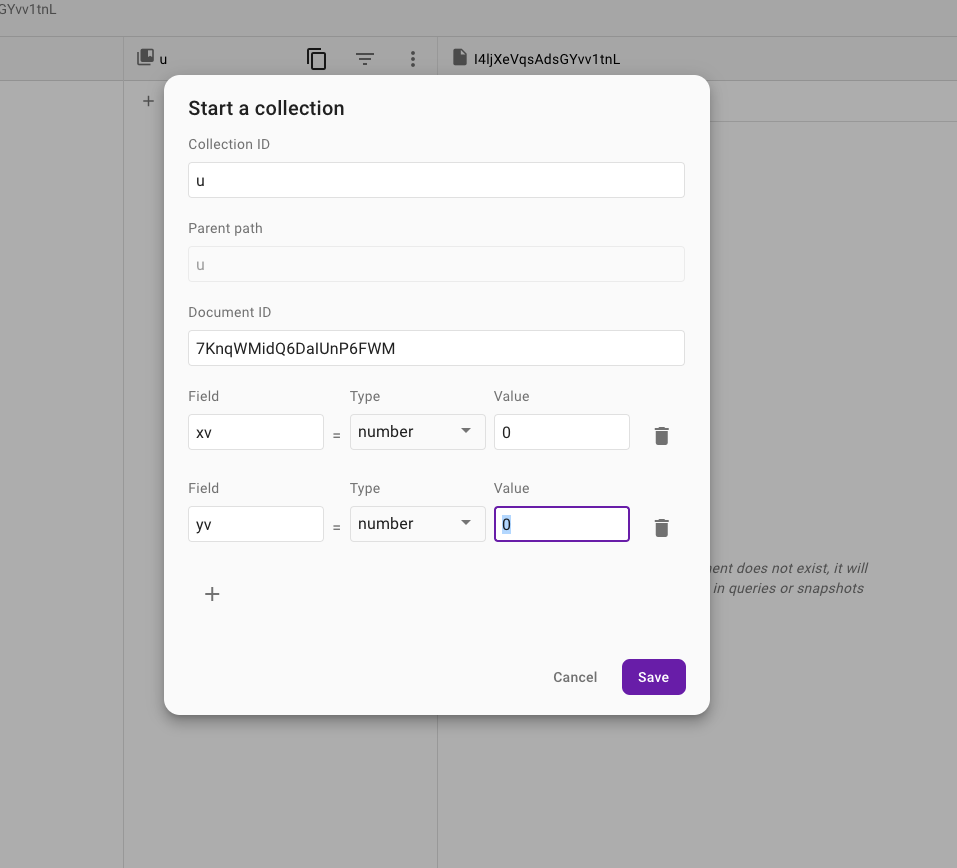Viewport: 957px width, 868px height.
Task: Edit the Collection ID input field
Action: pyautogui.click(x=436, y=180)
